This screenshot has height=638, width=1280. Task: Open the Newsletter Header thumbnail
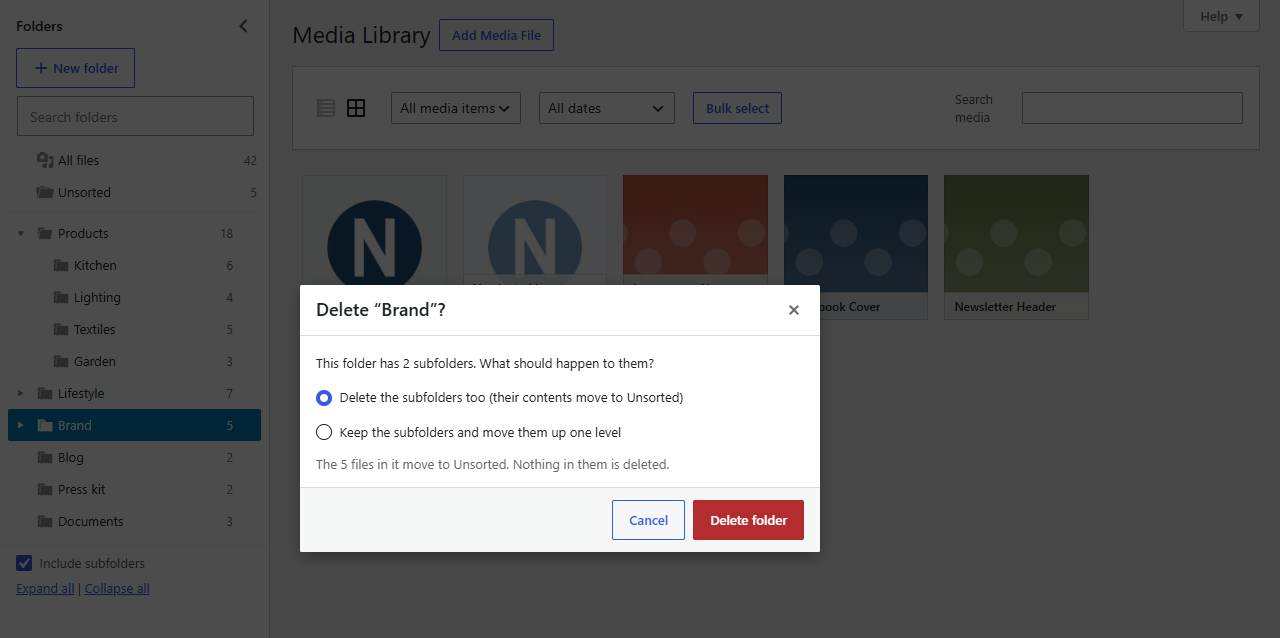tap(1016, 247)
